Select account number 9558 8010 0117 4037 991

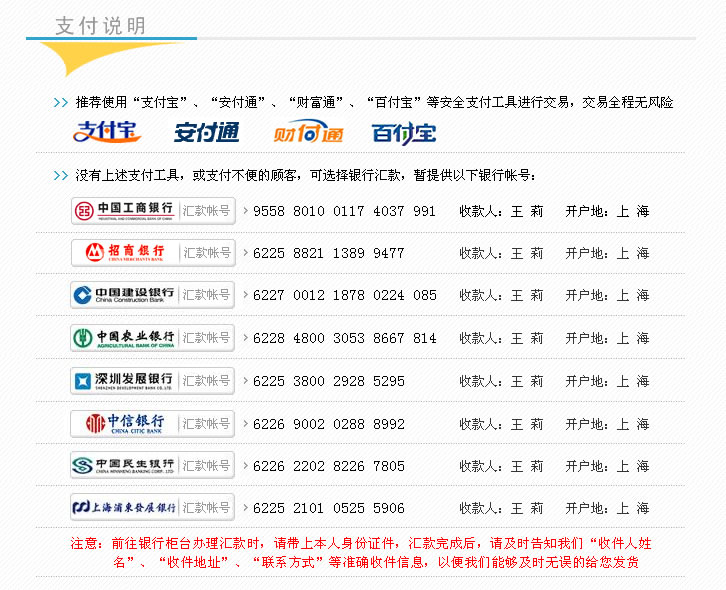tap(344, 212)
